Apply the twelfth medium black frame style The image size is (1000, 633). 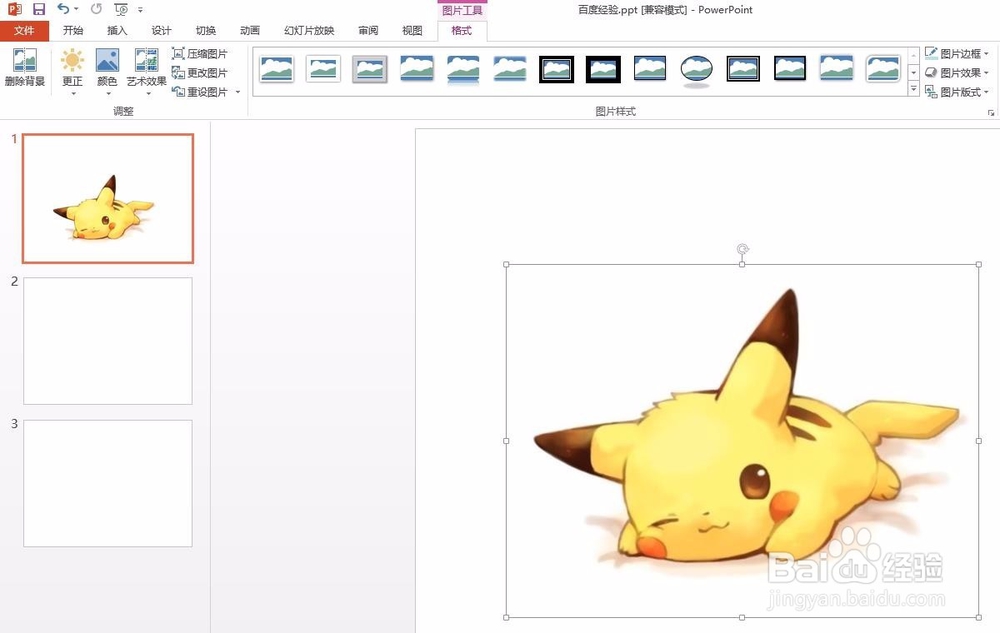click(790, 69)
